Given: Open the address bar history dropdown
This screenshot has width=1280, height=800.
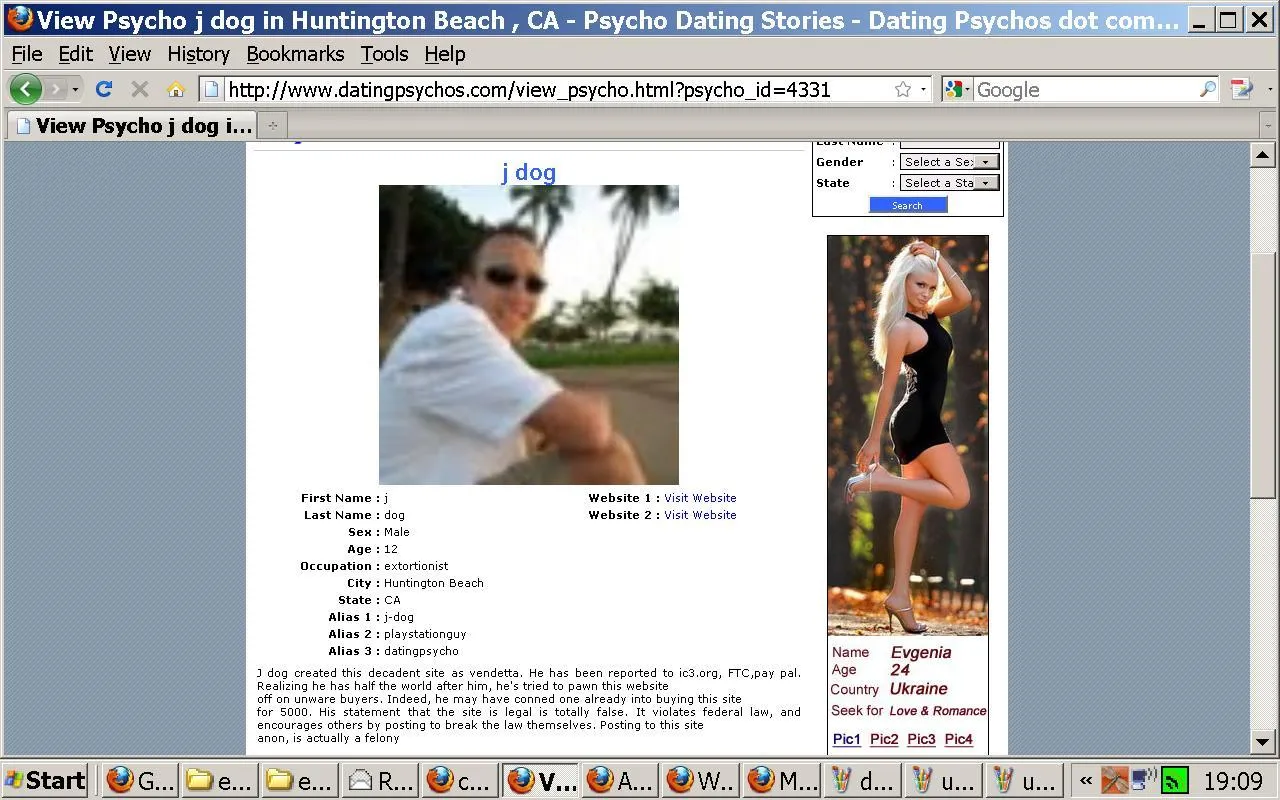Looking at the screenshot, I should point(923,90).
